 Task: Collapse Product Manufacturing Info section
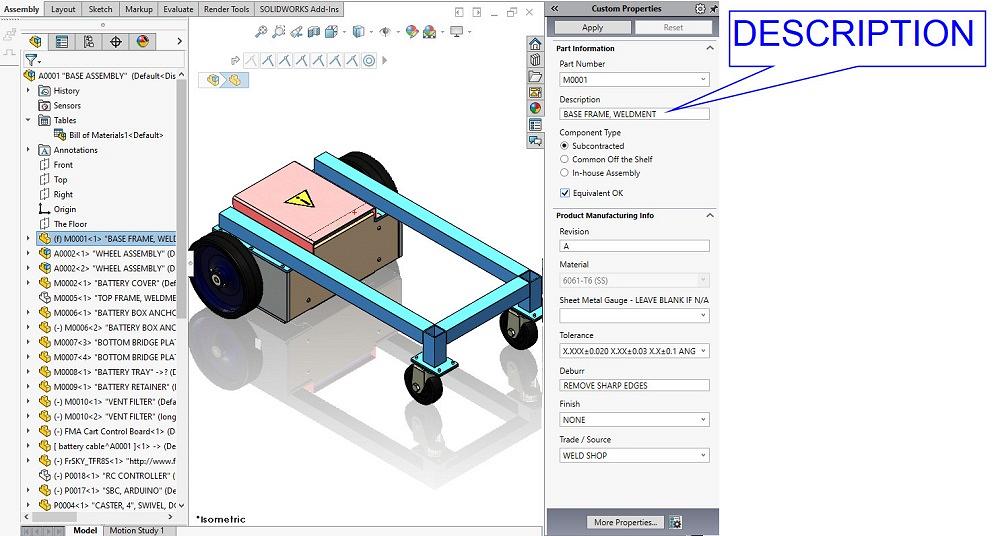click(710, 216)
